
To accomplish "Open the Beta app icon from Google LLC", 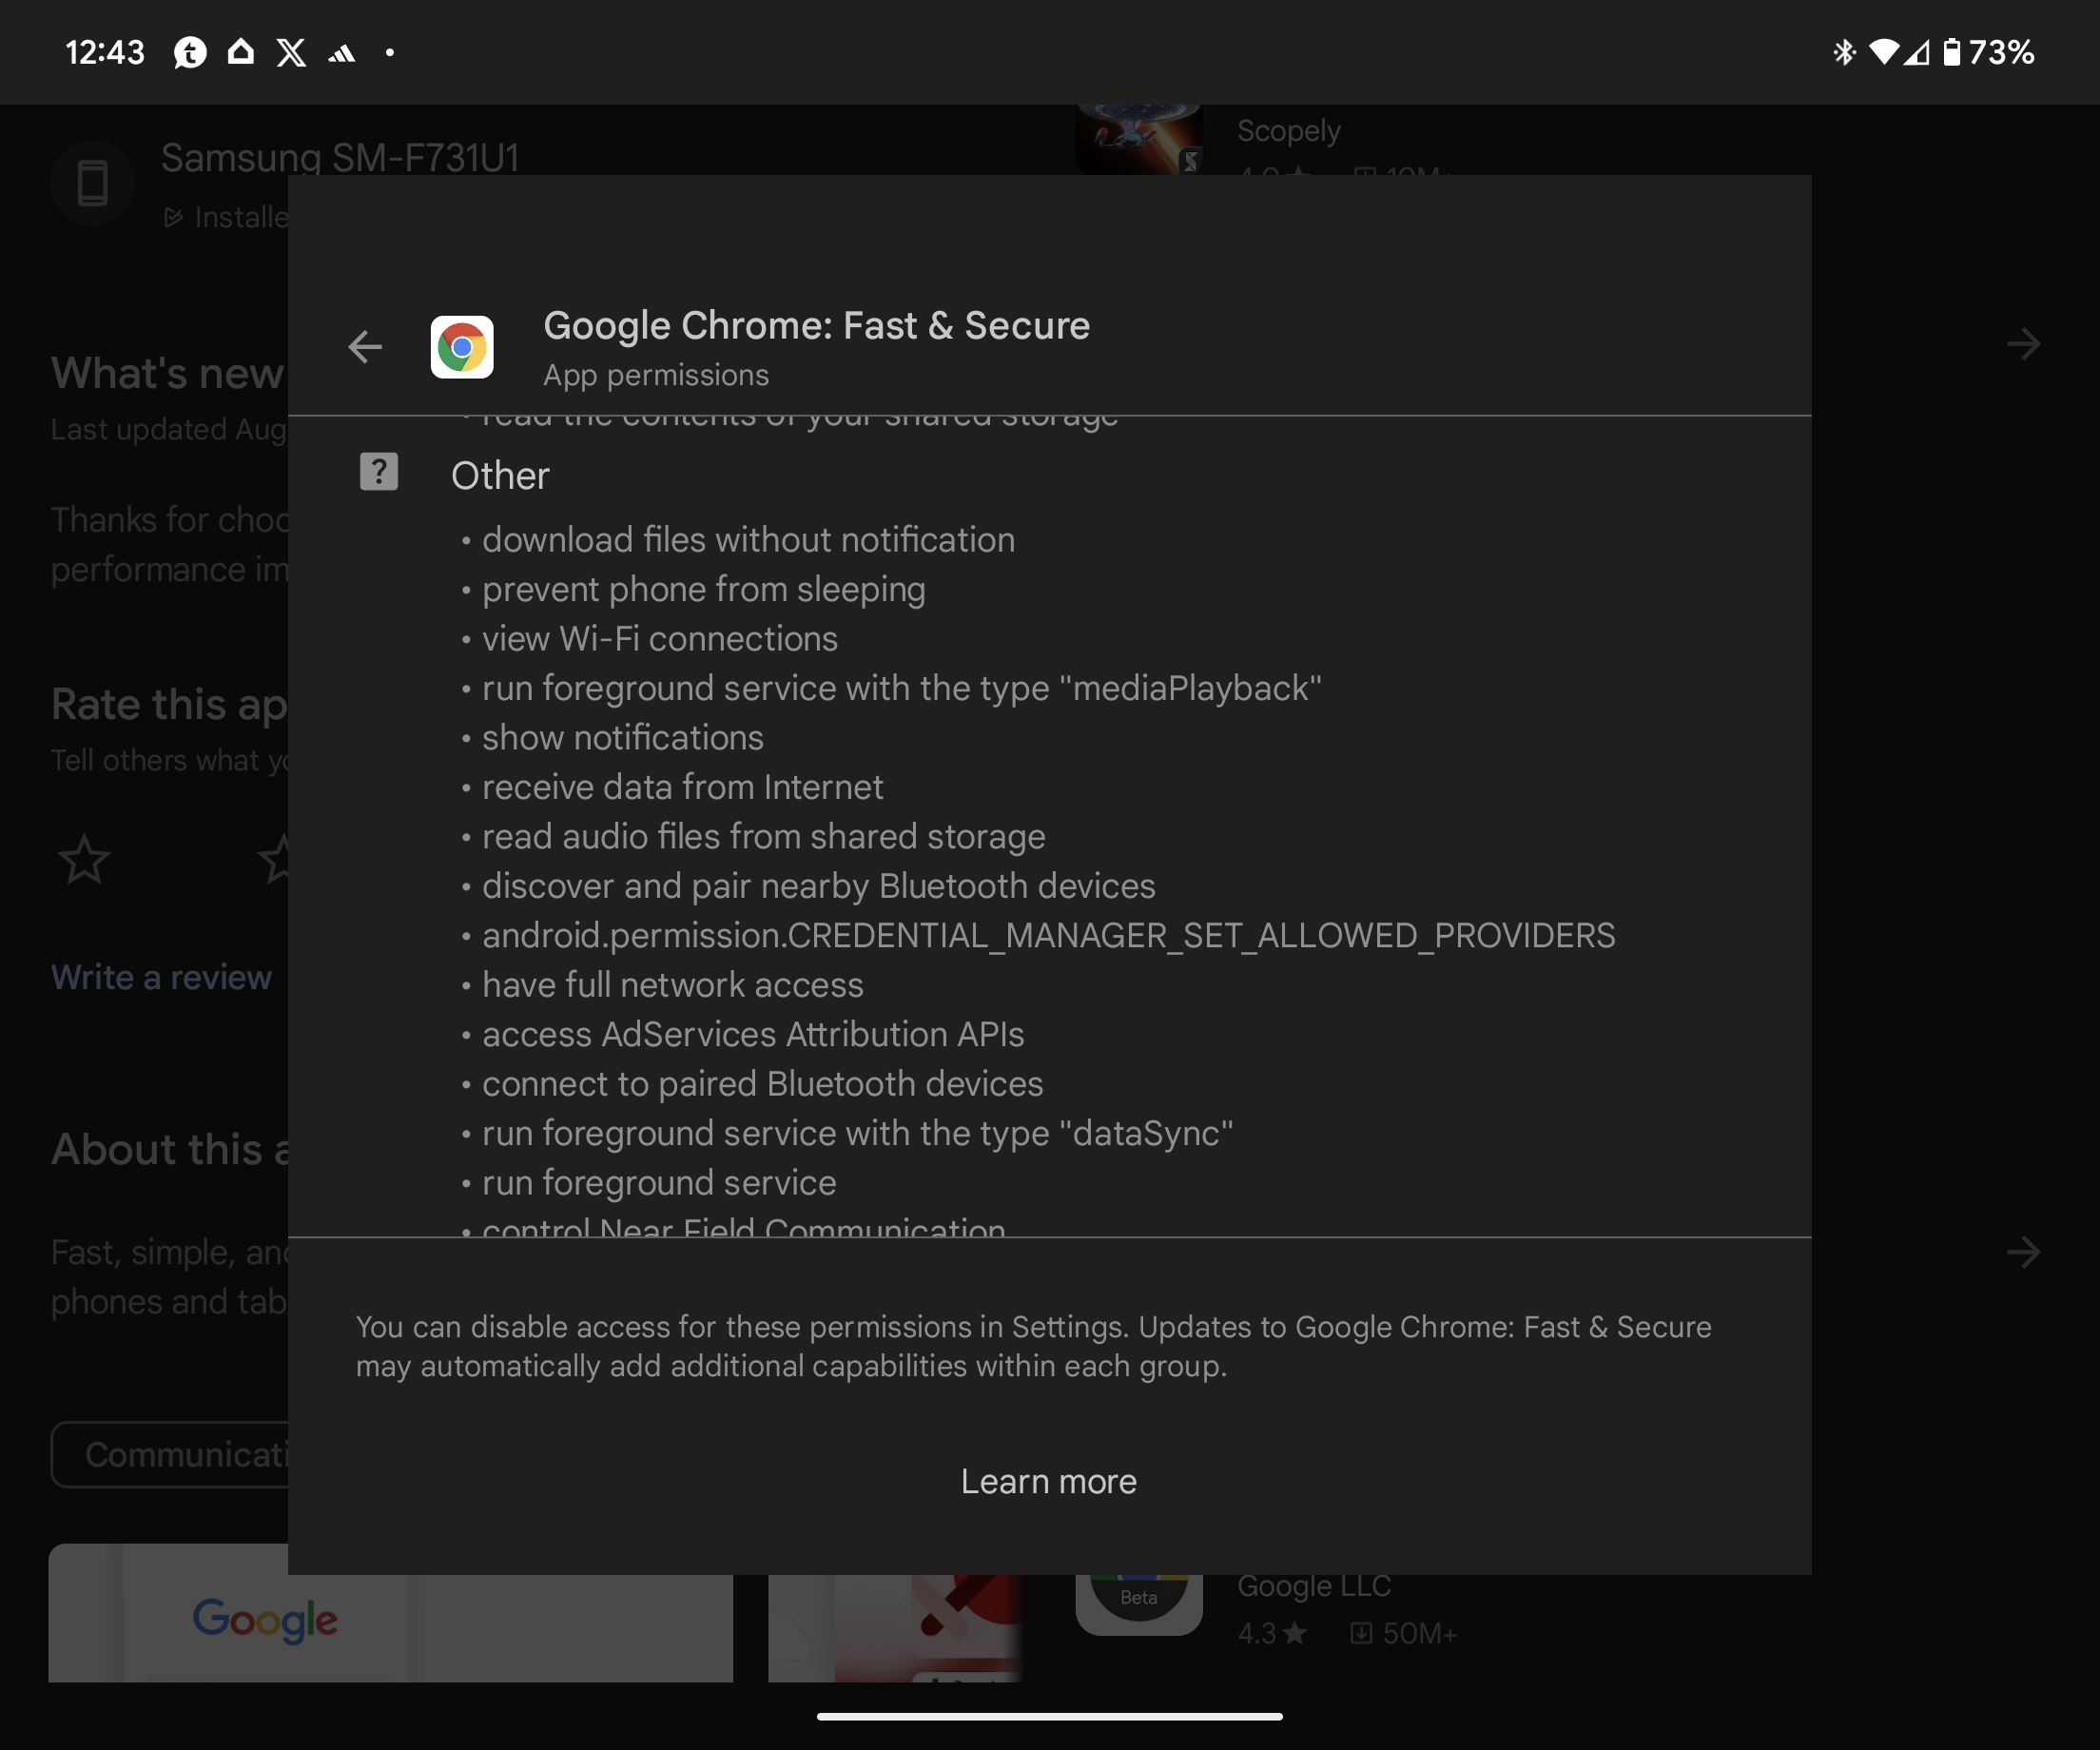I will [1139, 1605].
